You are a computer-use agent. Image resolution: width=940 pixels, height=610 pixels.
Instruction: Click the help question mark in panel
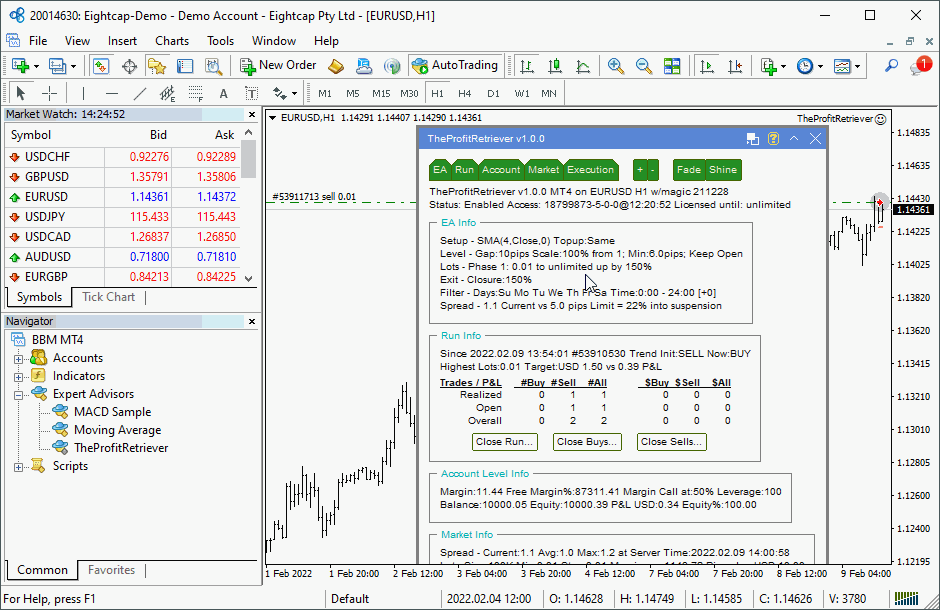coord(773,139)
